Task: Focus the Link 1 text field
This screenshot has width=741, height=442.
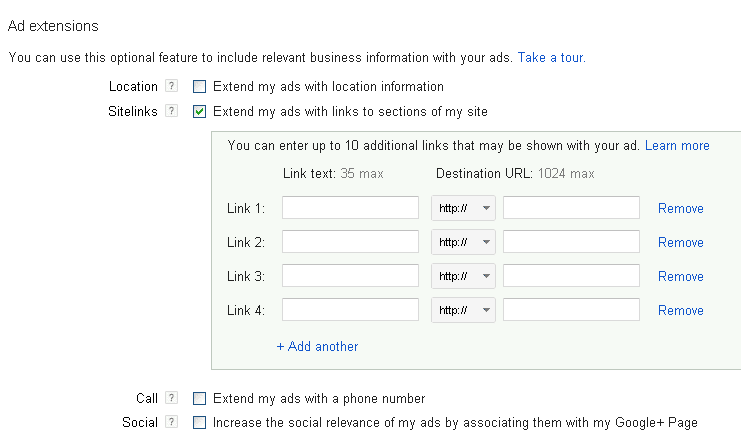Action: click(350, 208)
